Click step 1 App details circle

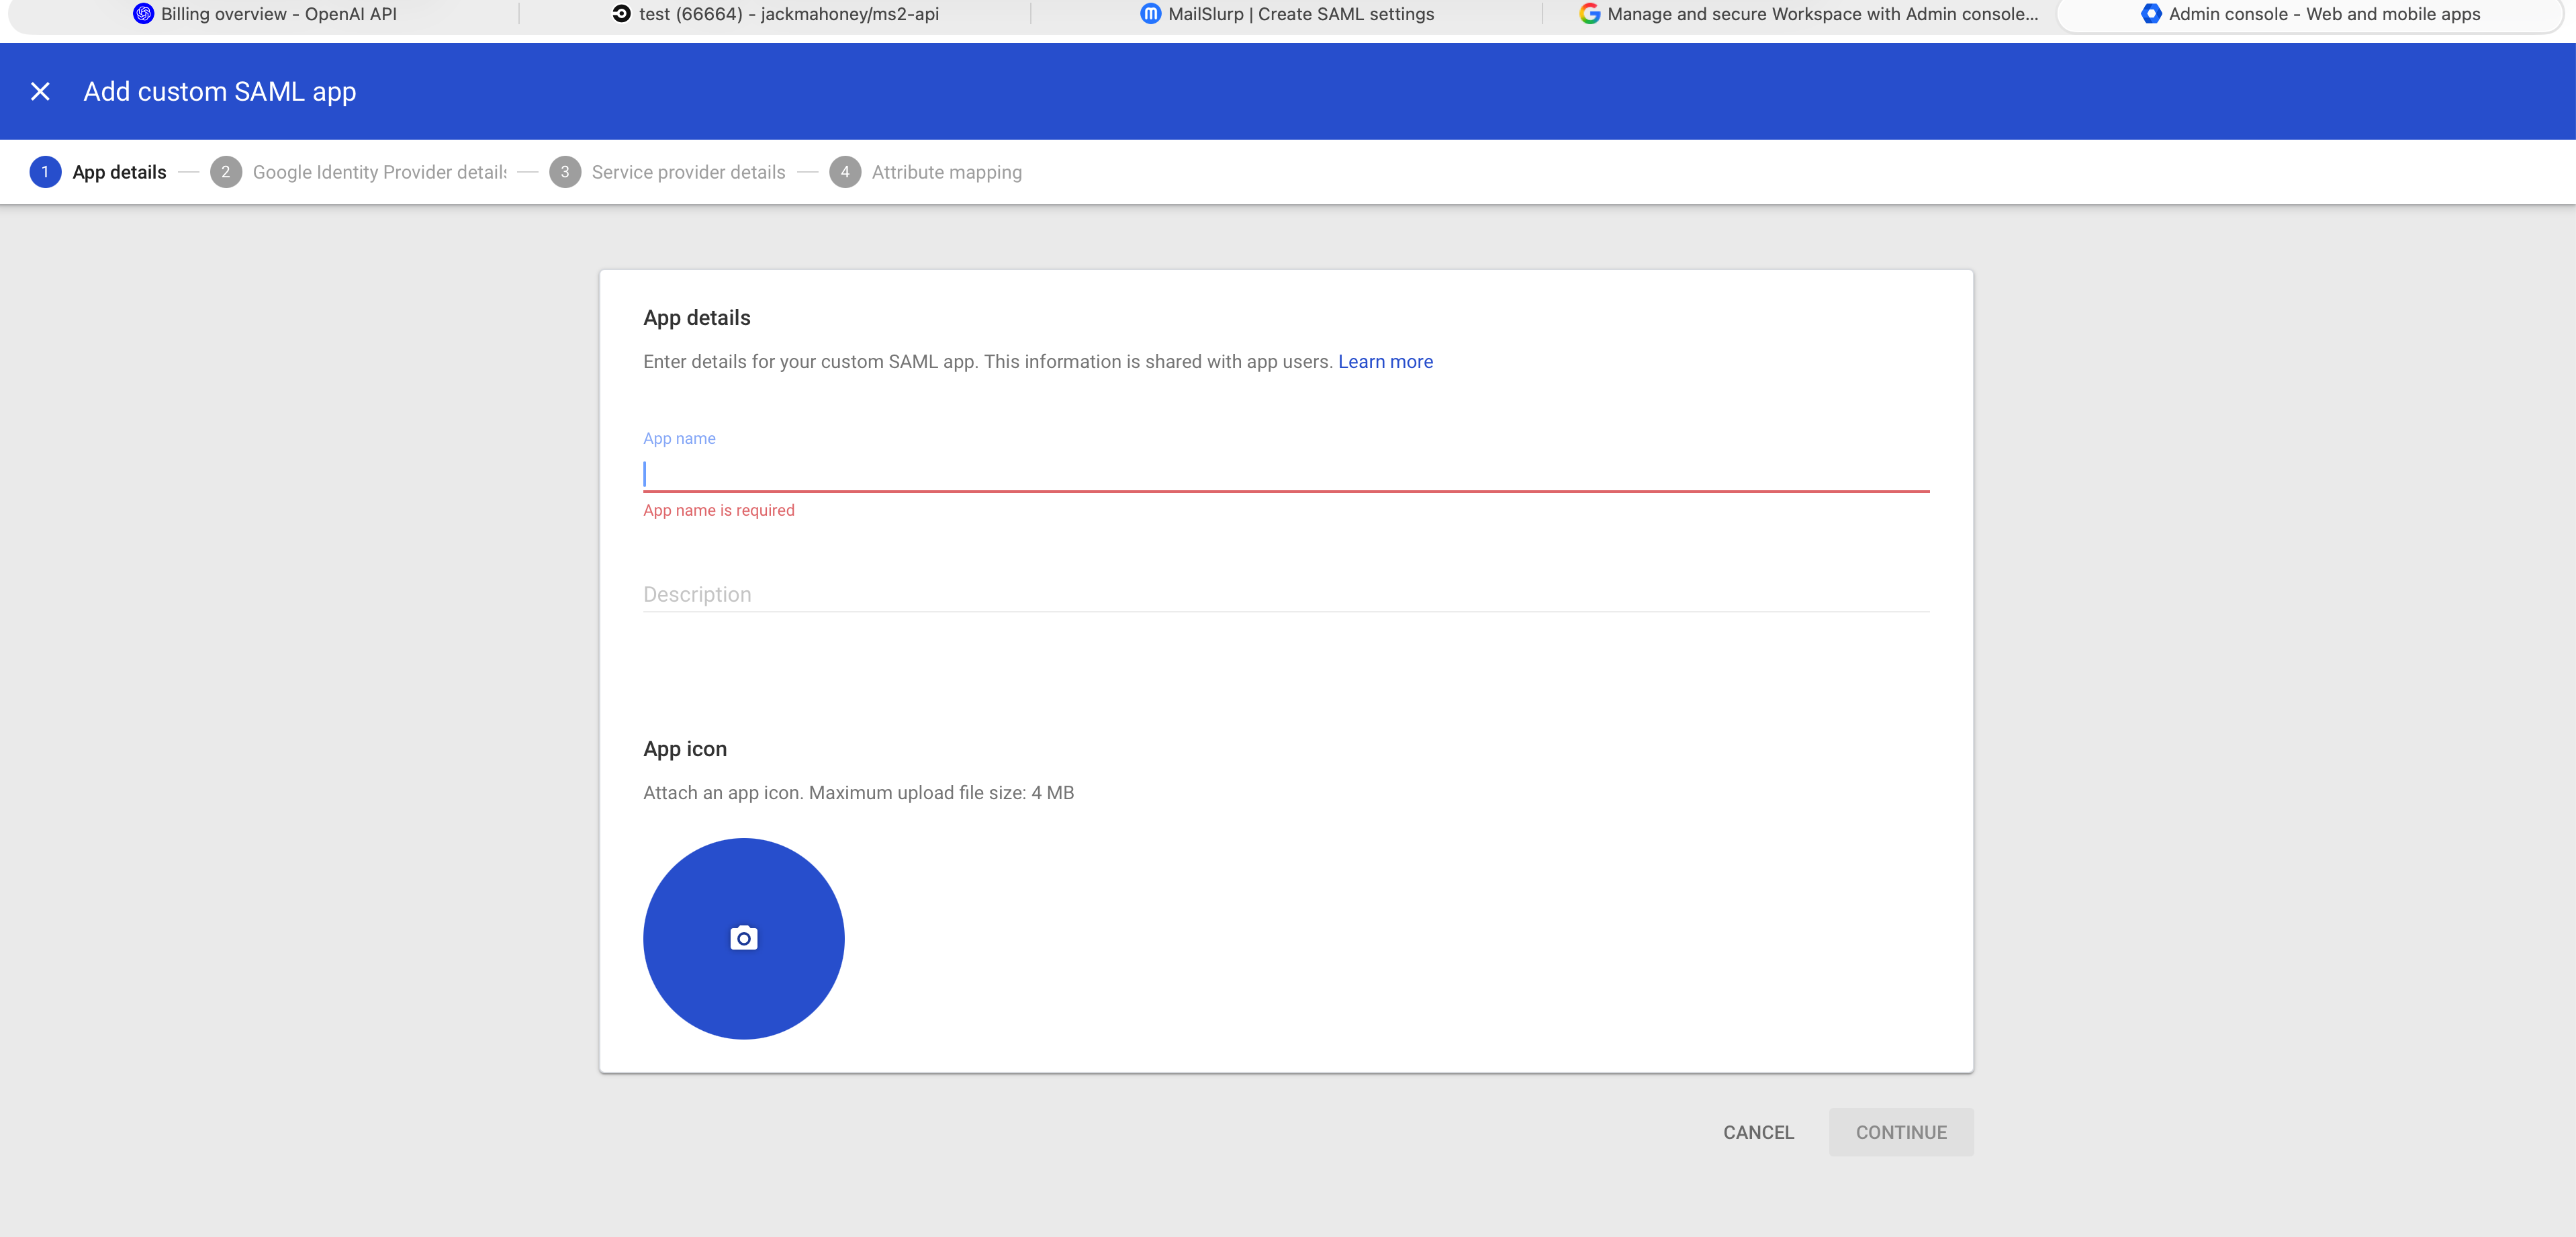45,172
